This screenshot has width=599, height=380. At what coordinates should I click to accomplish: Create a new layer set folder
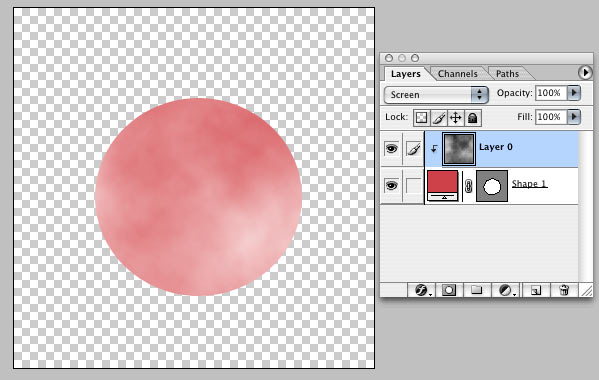[x=476, y=291]
